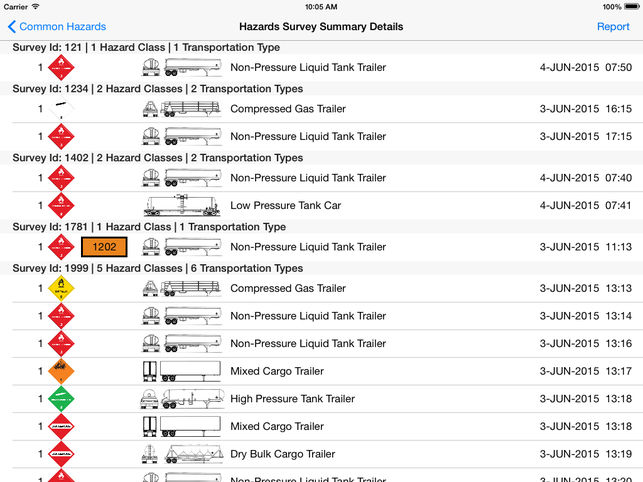Click the Dry Bulk Cargo Trailer icon
This screenshot has width=643, height=482.
pyautogui.click(x=182, y=454)
